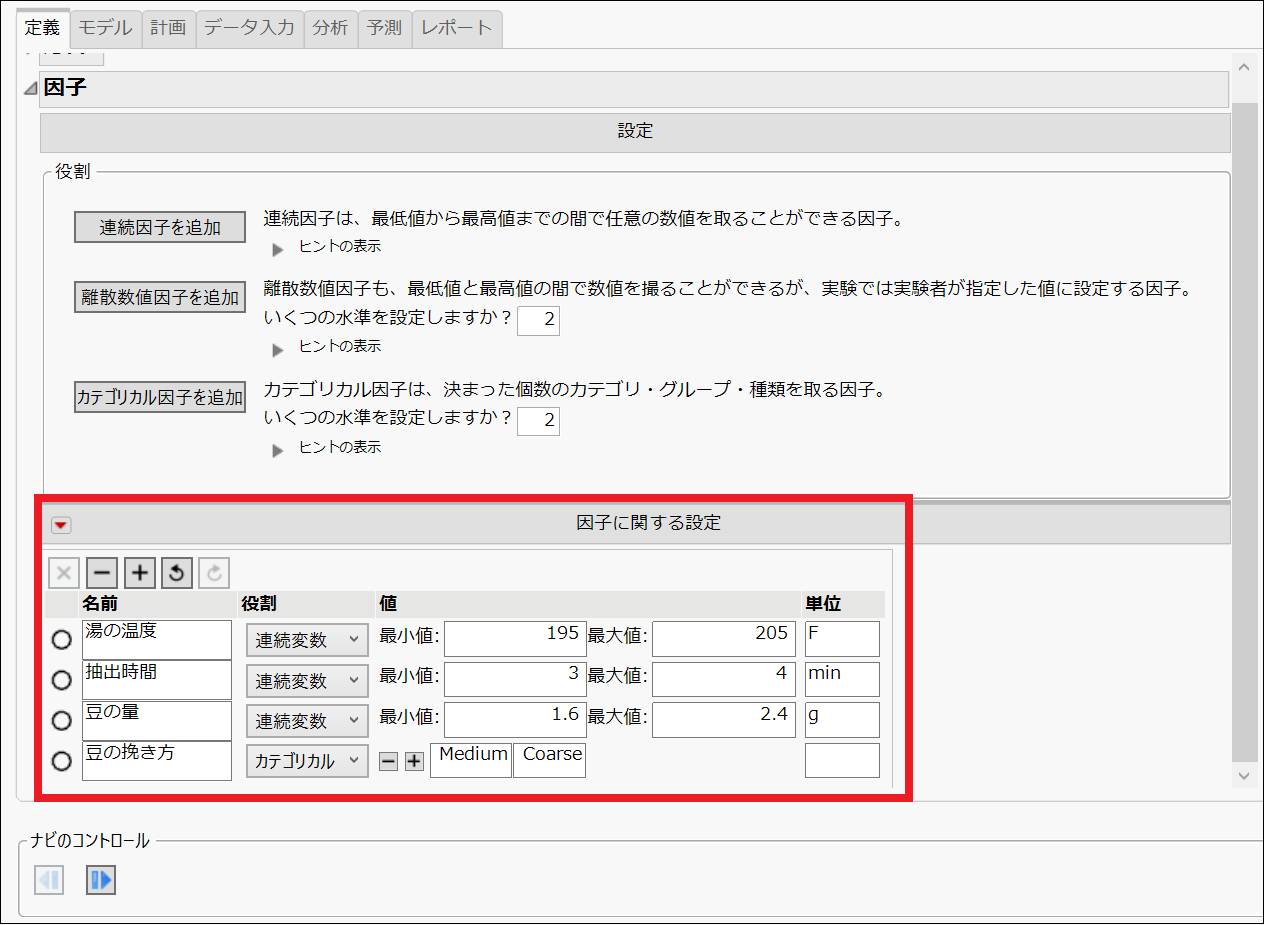Switch to the データ入力 tab

[x=249, y=28]
